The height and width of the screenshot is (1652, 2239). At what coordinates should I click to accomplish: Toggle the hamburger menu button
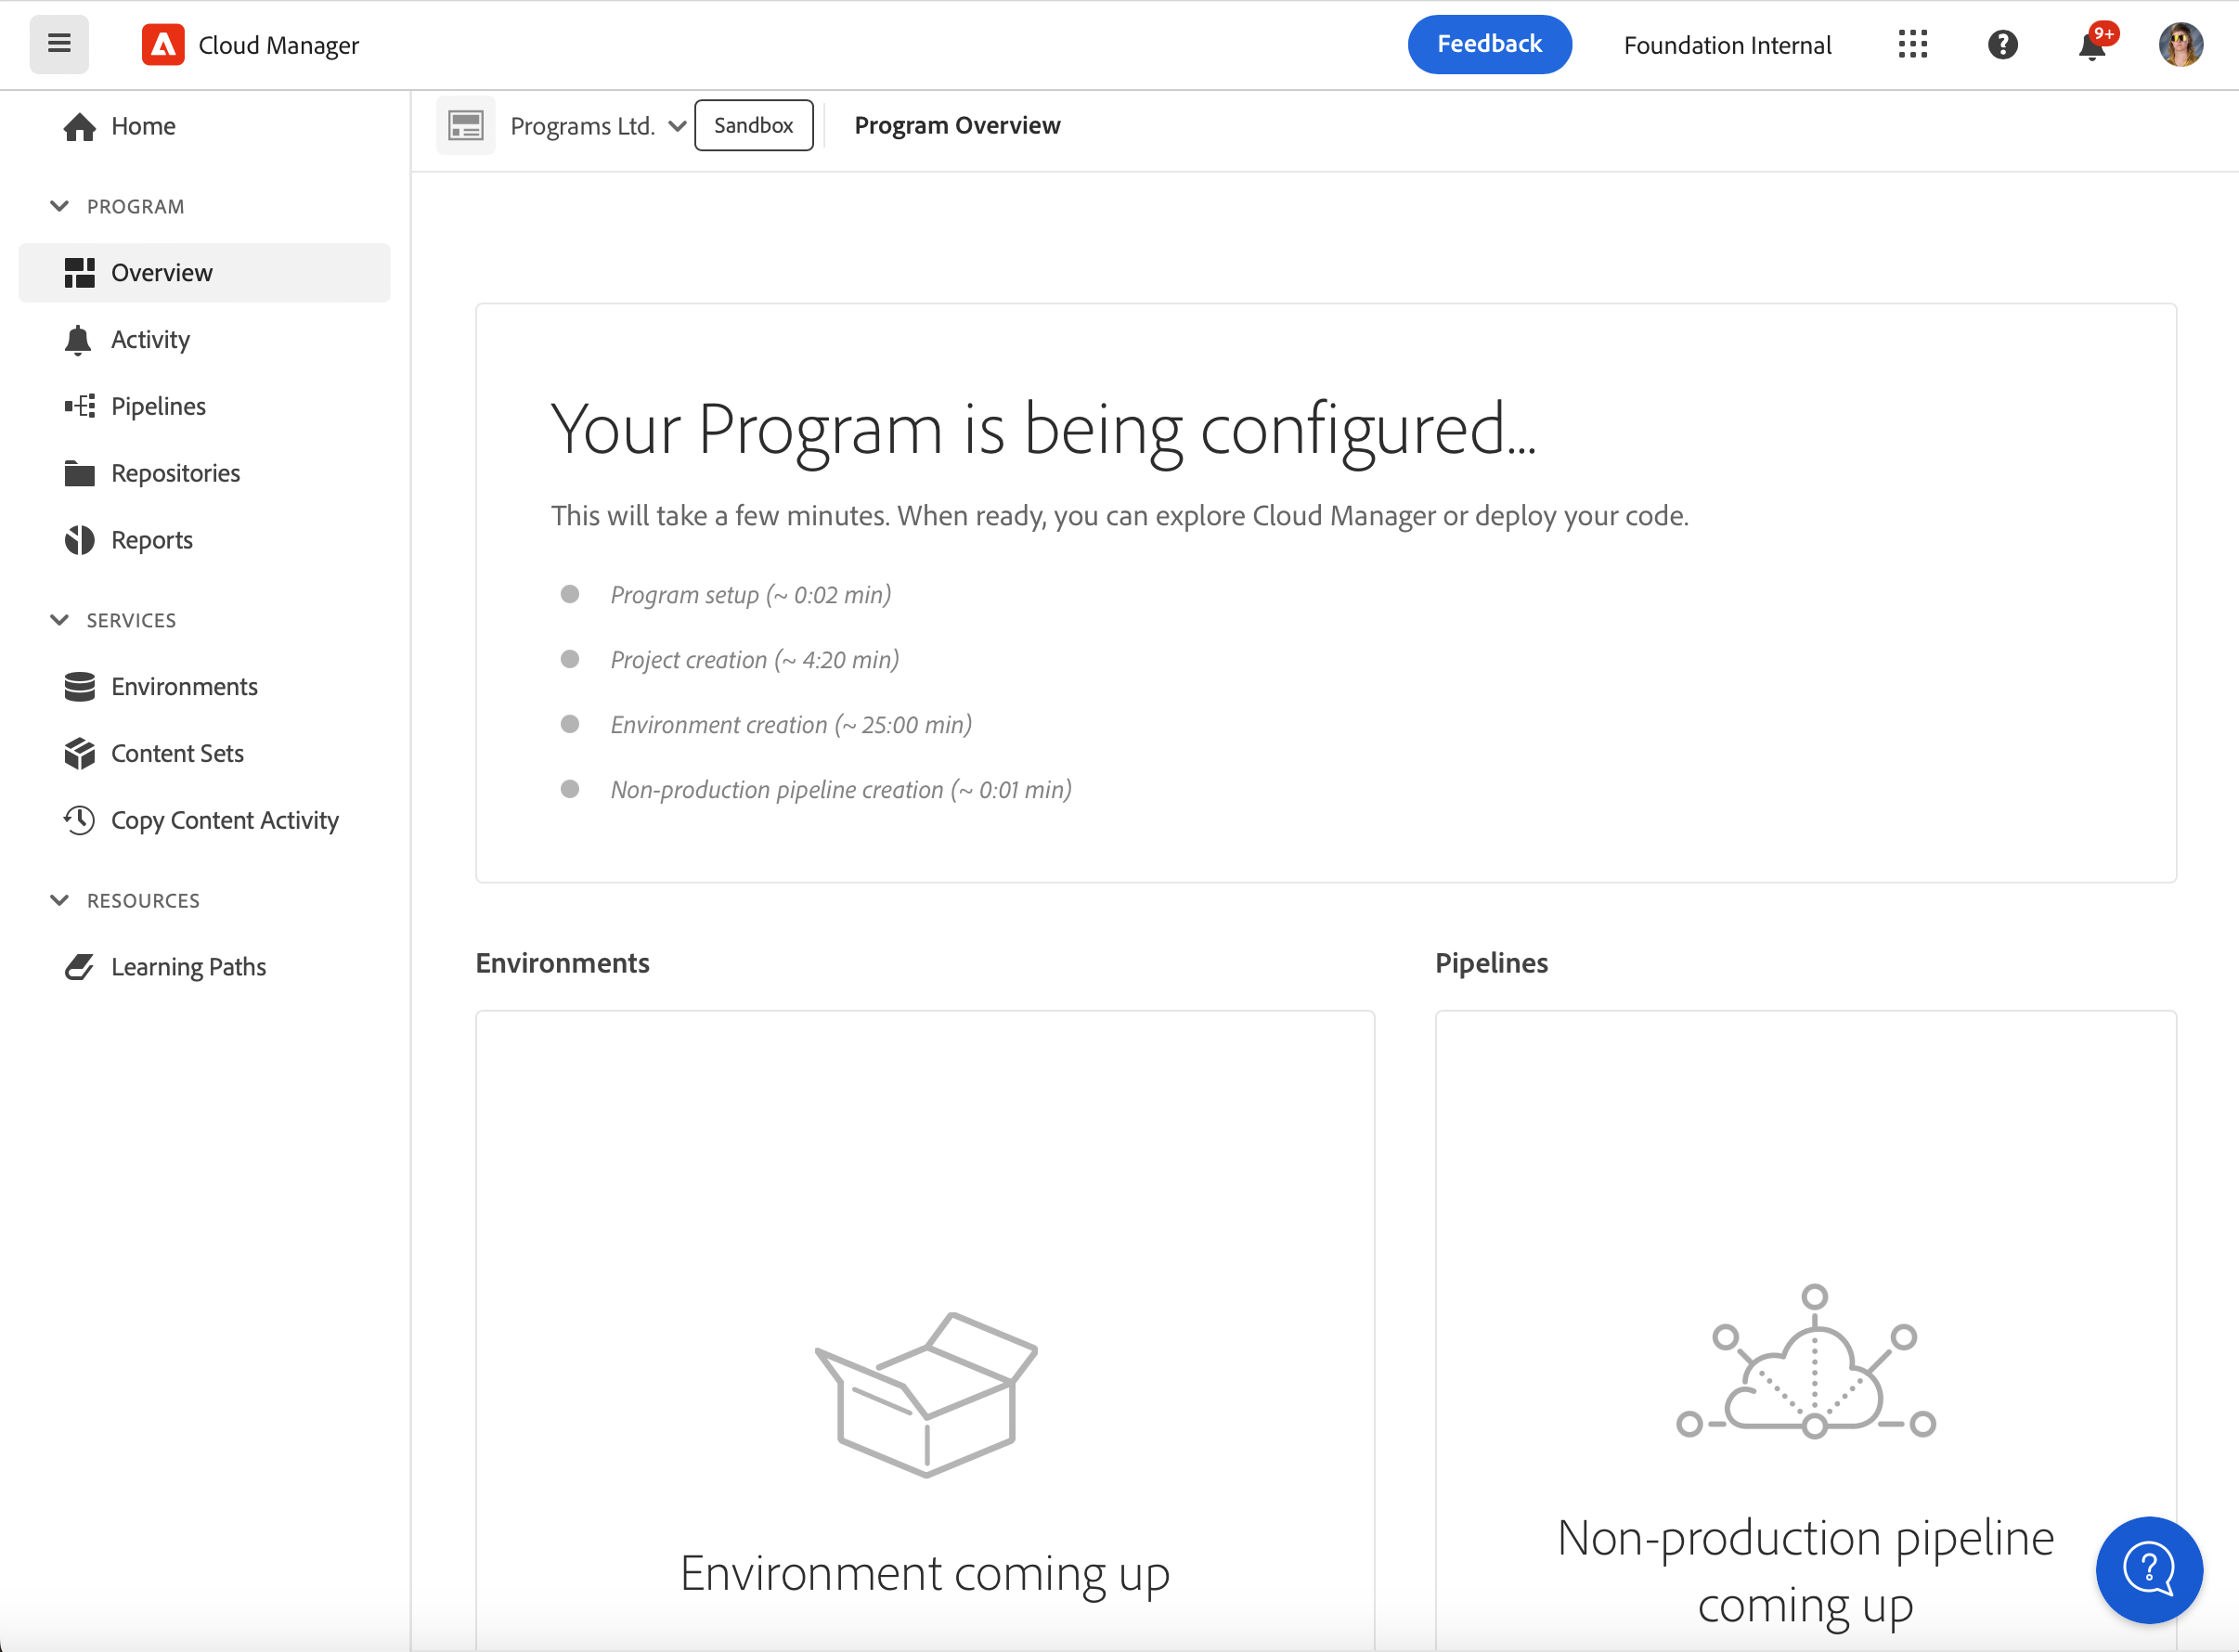point(59,44)
